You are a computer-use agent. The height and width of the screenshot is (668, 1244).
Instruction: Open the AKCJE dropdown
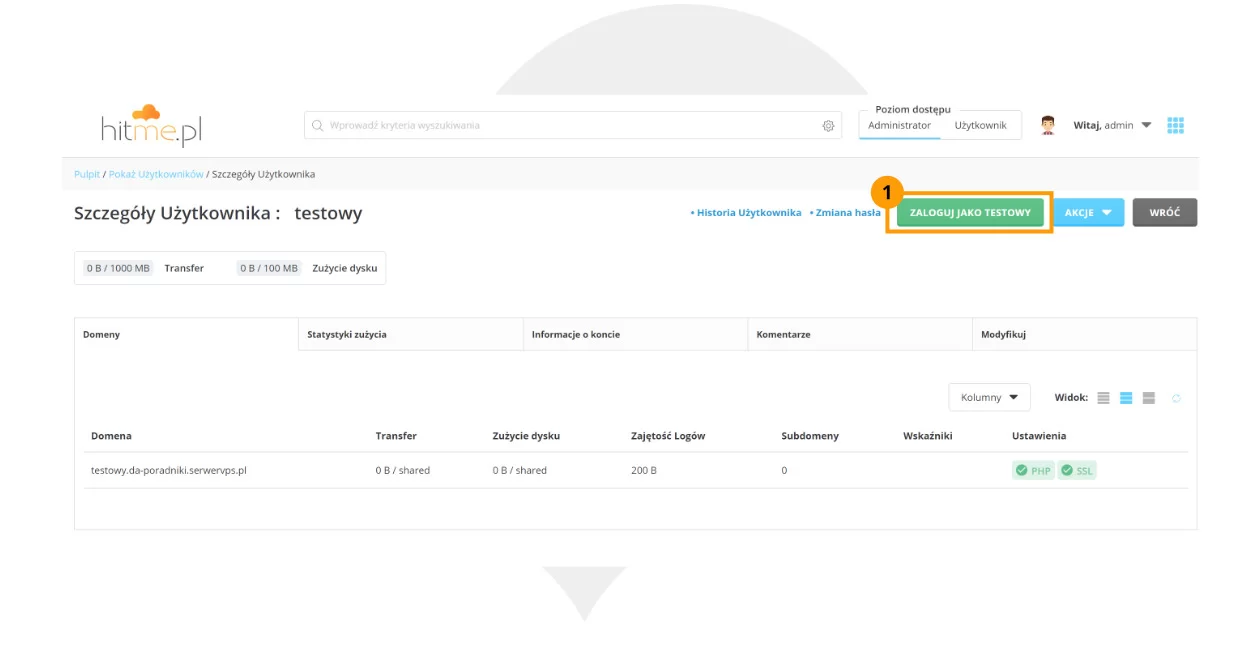click(1088, 213)
